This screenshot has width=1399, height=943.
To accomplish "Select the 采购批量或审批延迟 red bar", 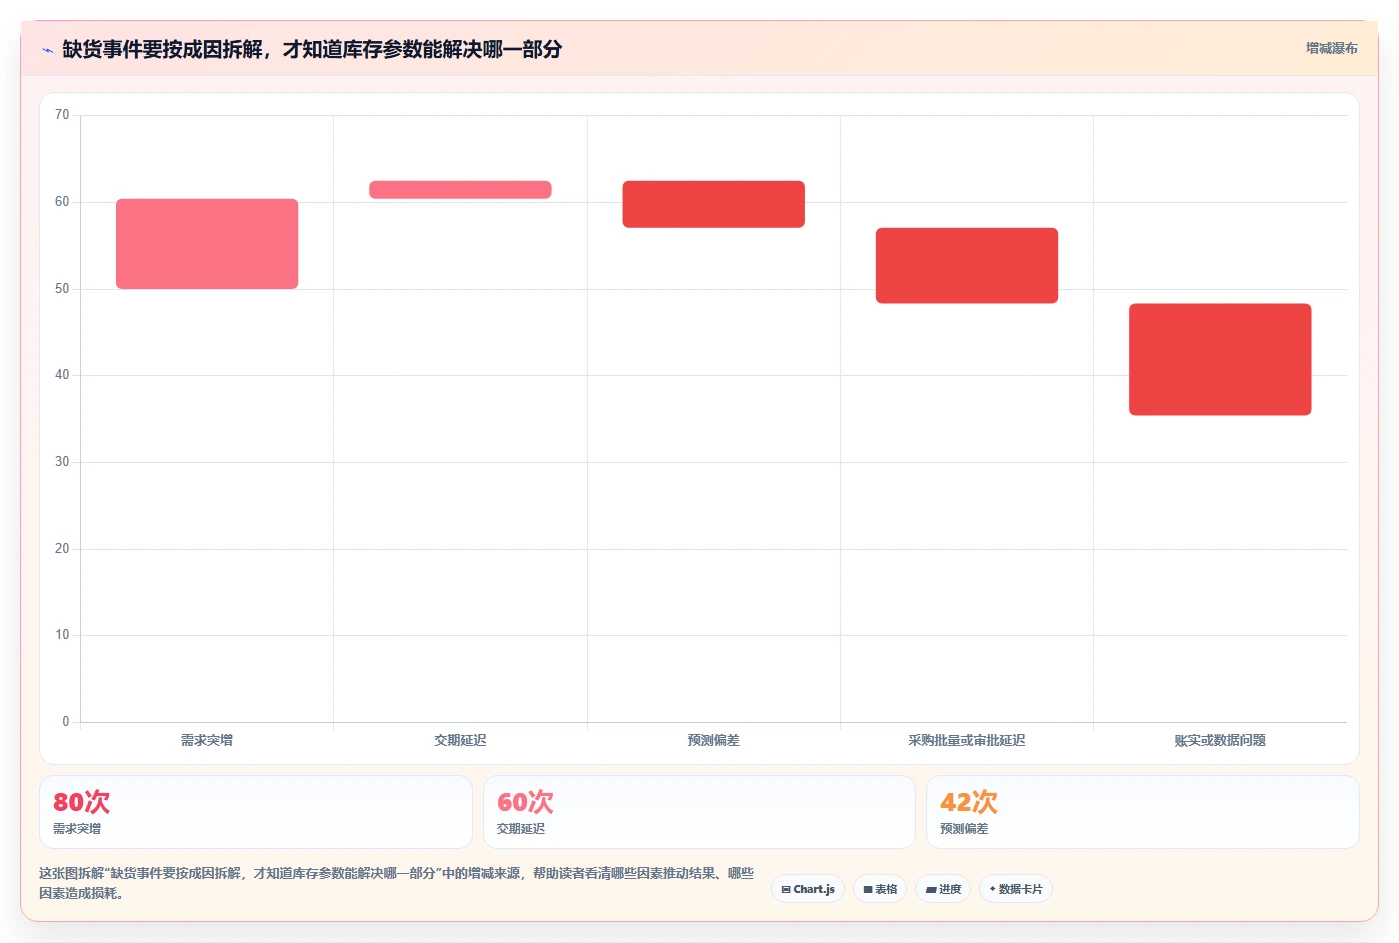I will (967, 266).
